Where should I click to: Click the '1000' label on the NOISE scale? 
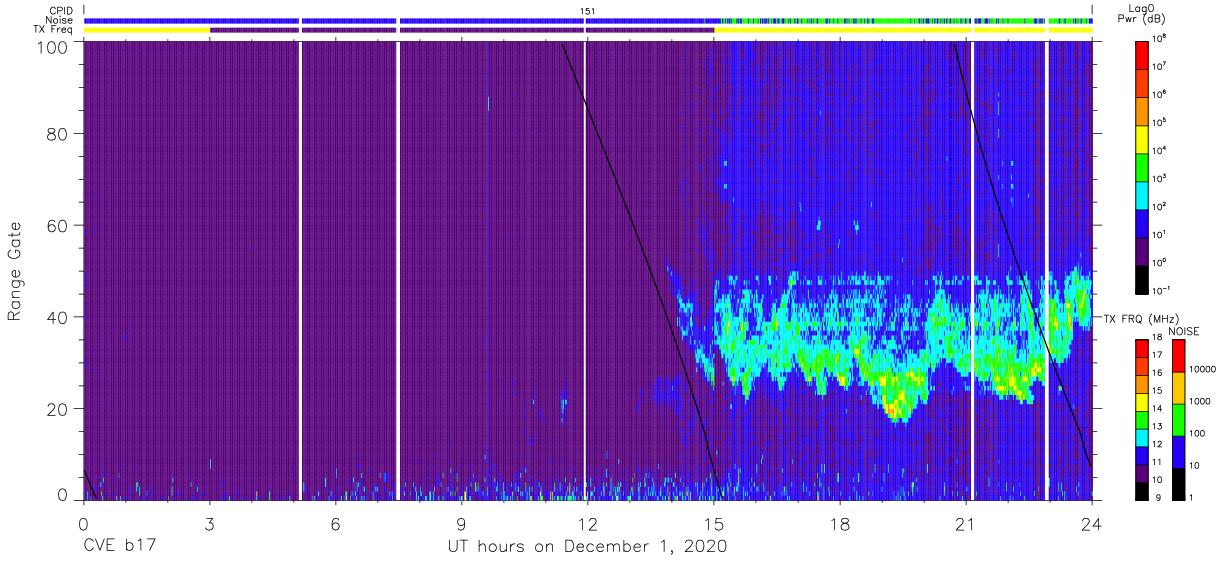[1201, 403]
